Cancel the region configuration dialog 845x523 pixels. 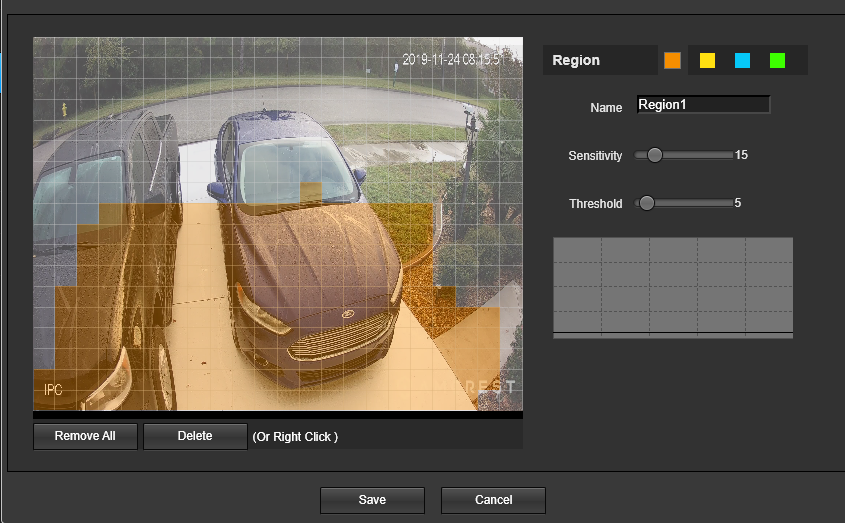pos(493,500)
